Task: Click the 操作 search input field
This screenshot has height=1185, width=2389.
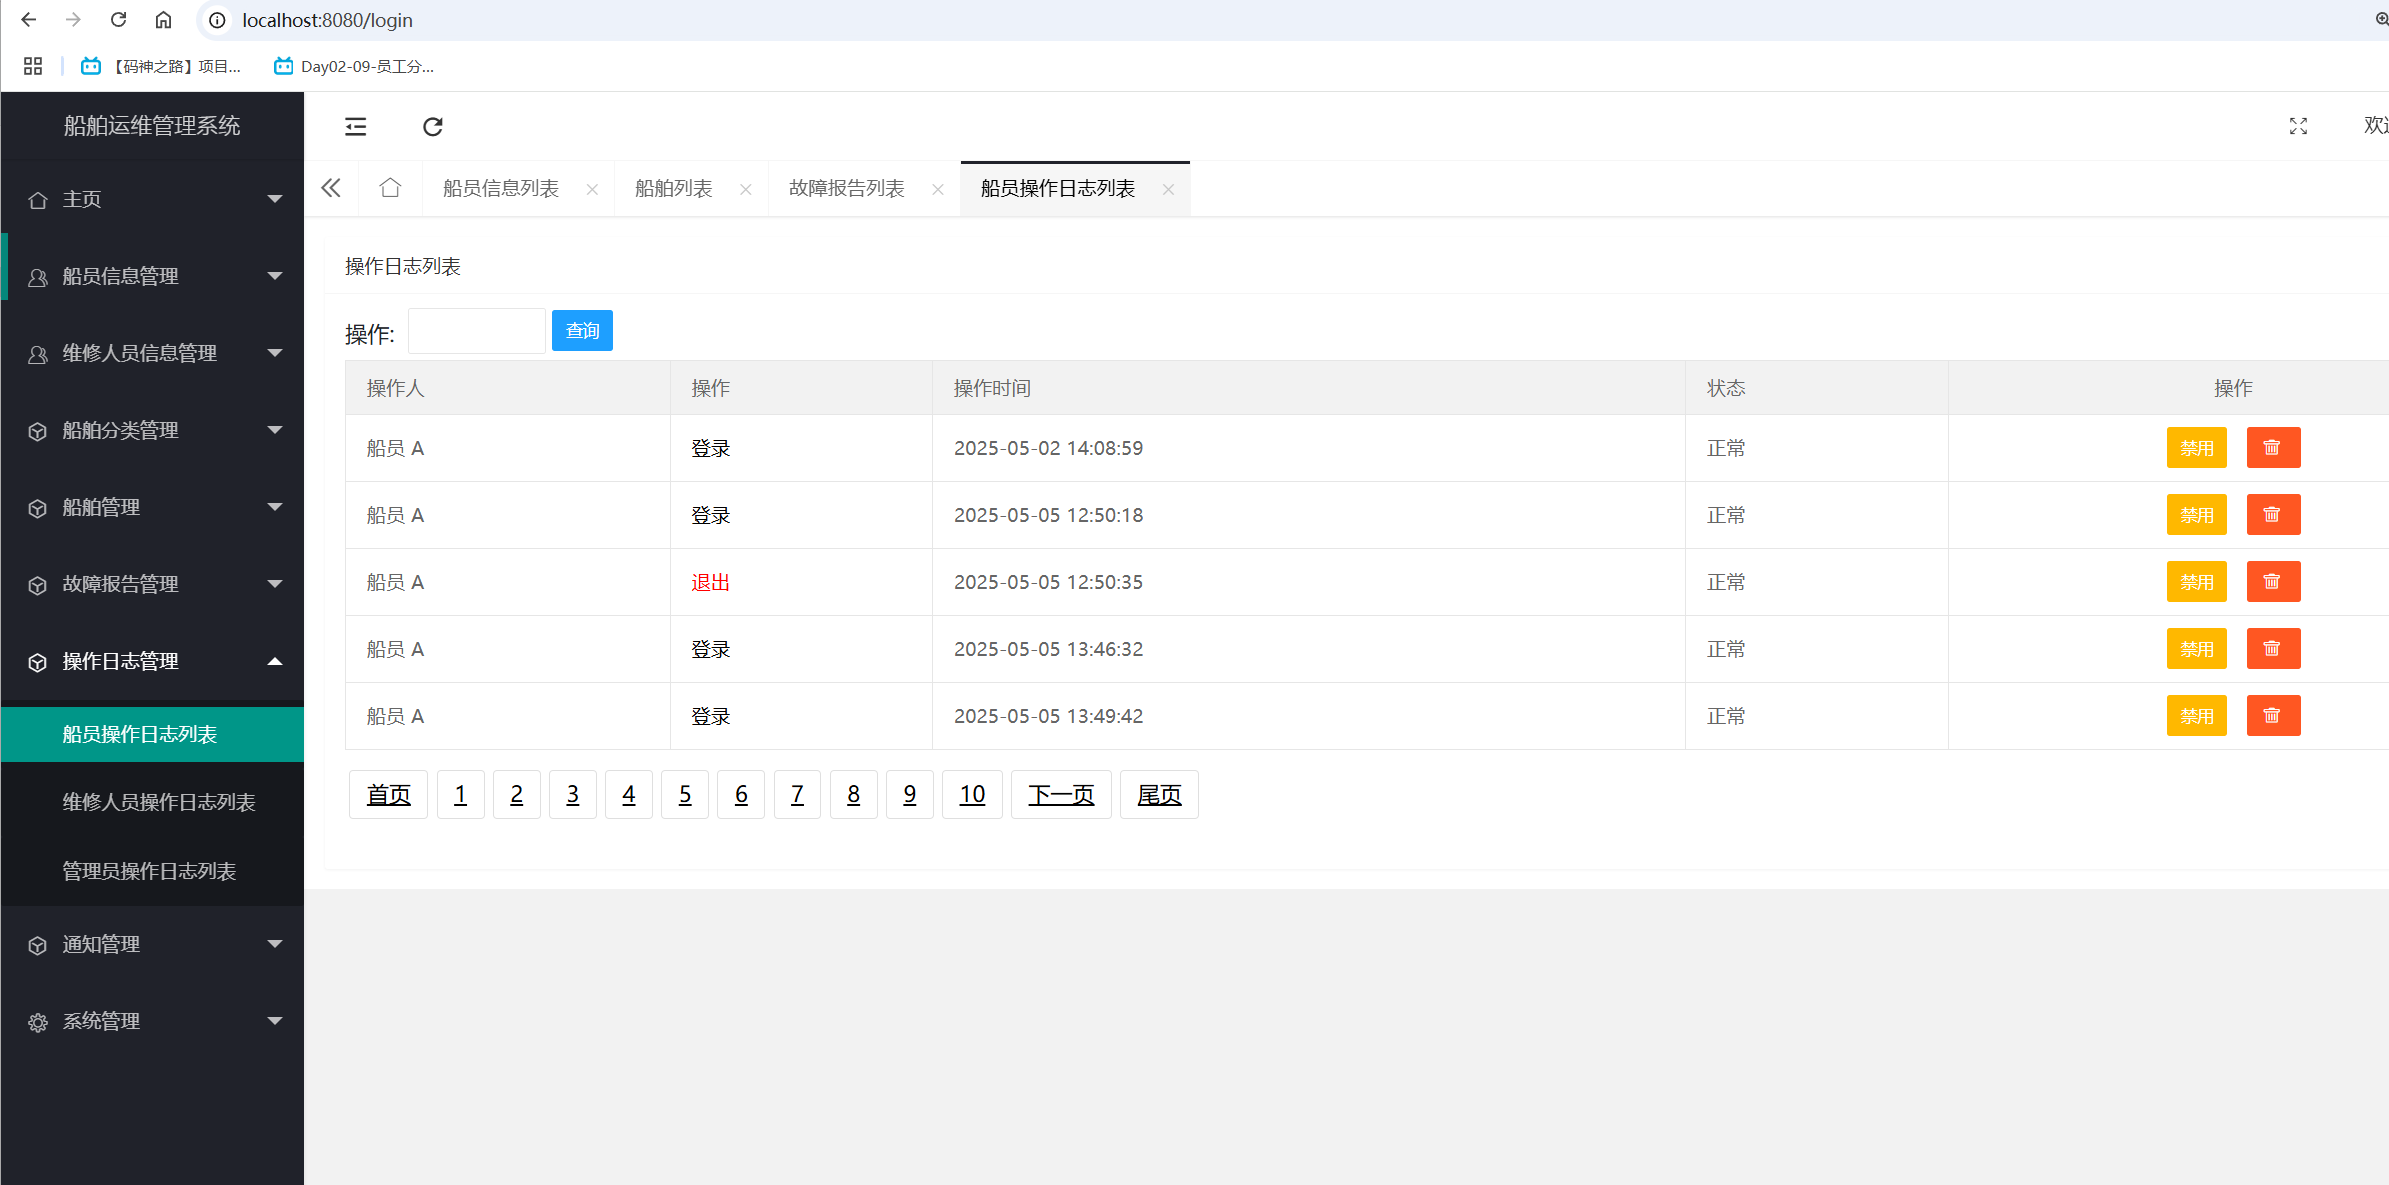Action: coord(476,331)
